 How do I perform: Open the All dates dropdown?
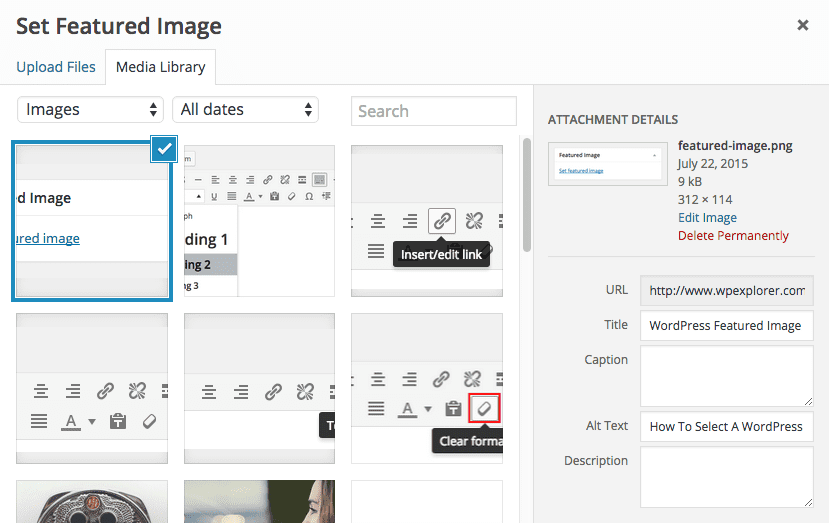pos(245,109)
